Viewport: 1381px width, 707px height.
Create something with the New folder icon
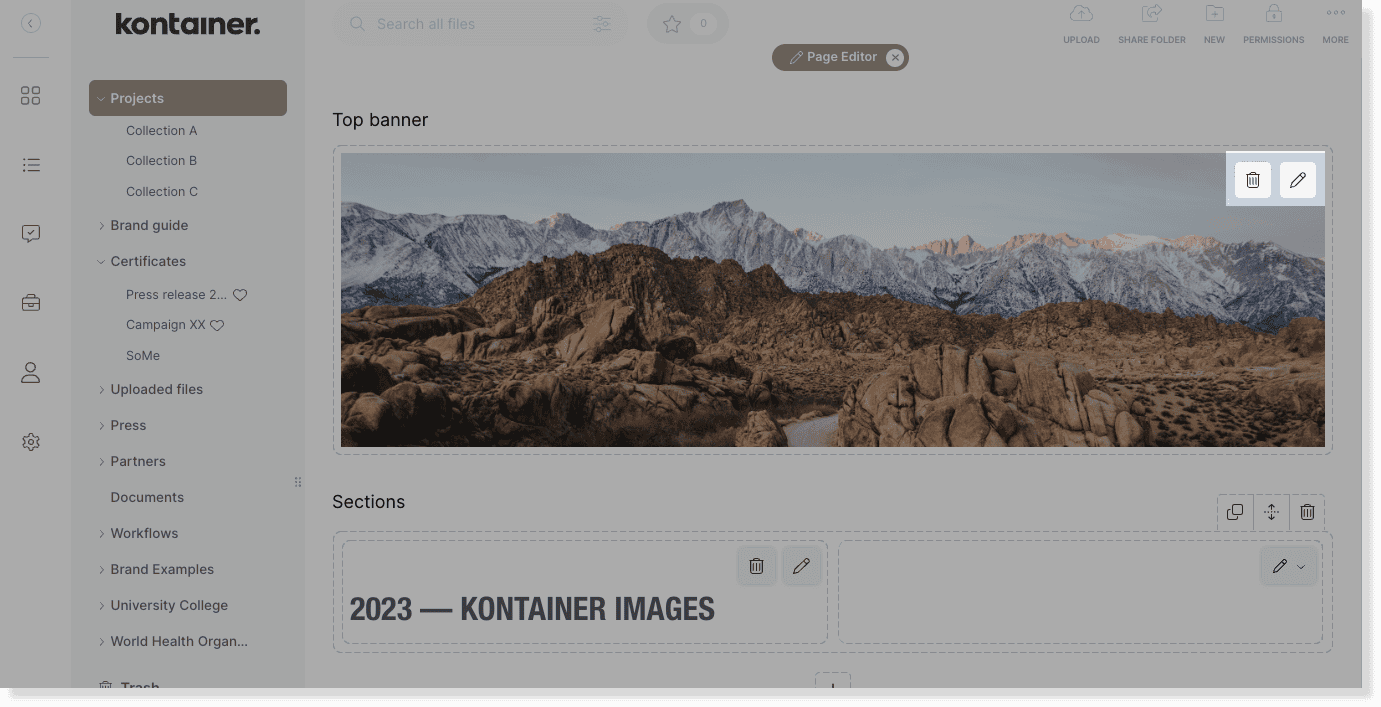point(1214,22)
